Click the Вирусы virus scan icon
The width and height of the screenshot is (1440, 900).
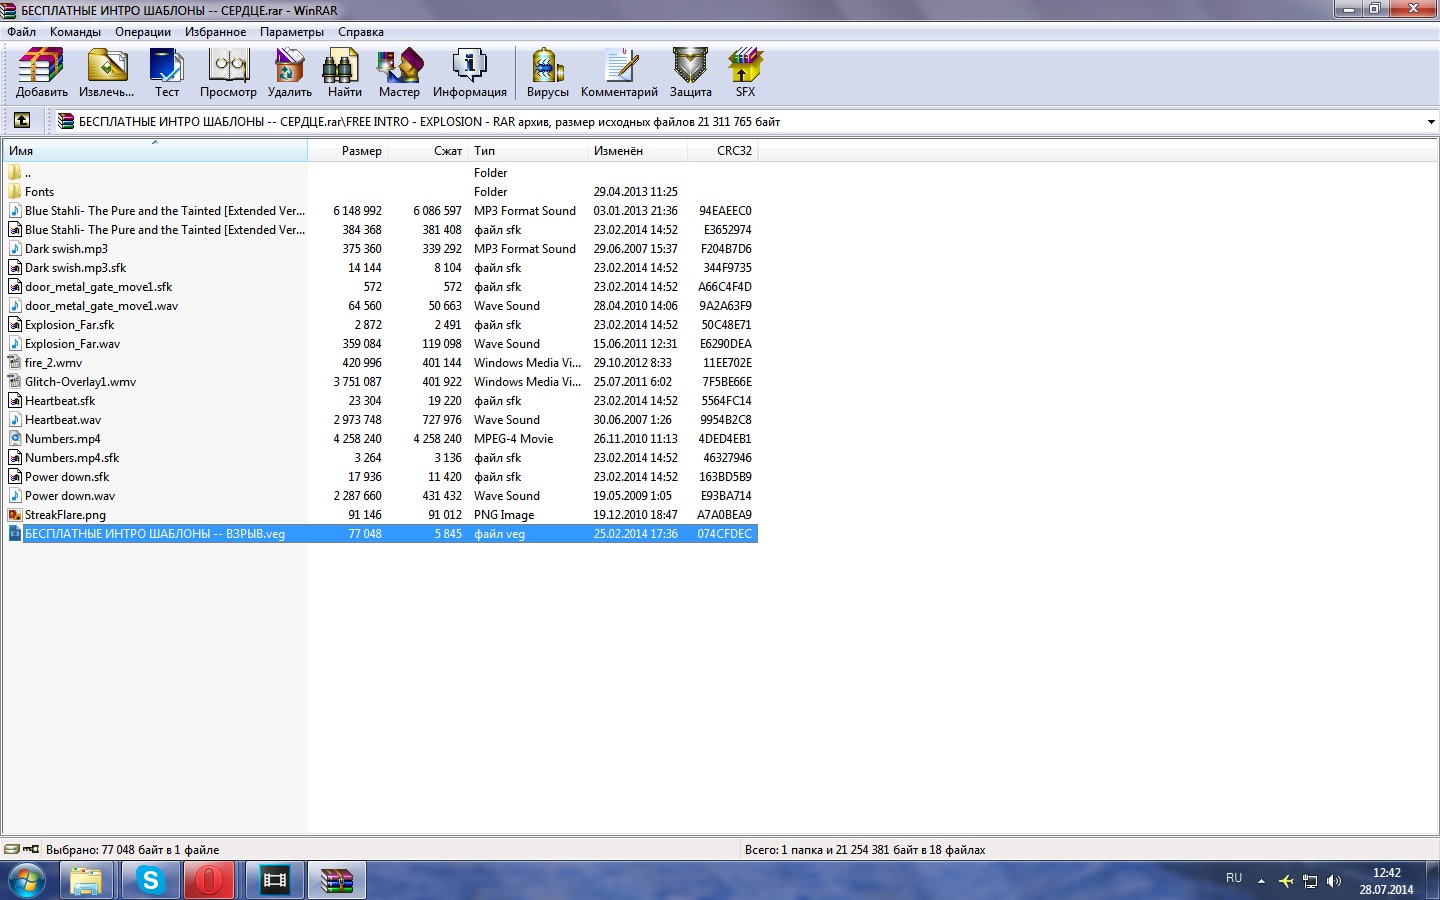(x=547, y=74)
